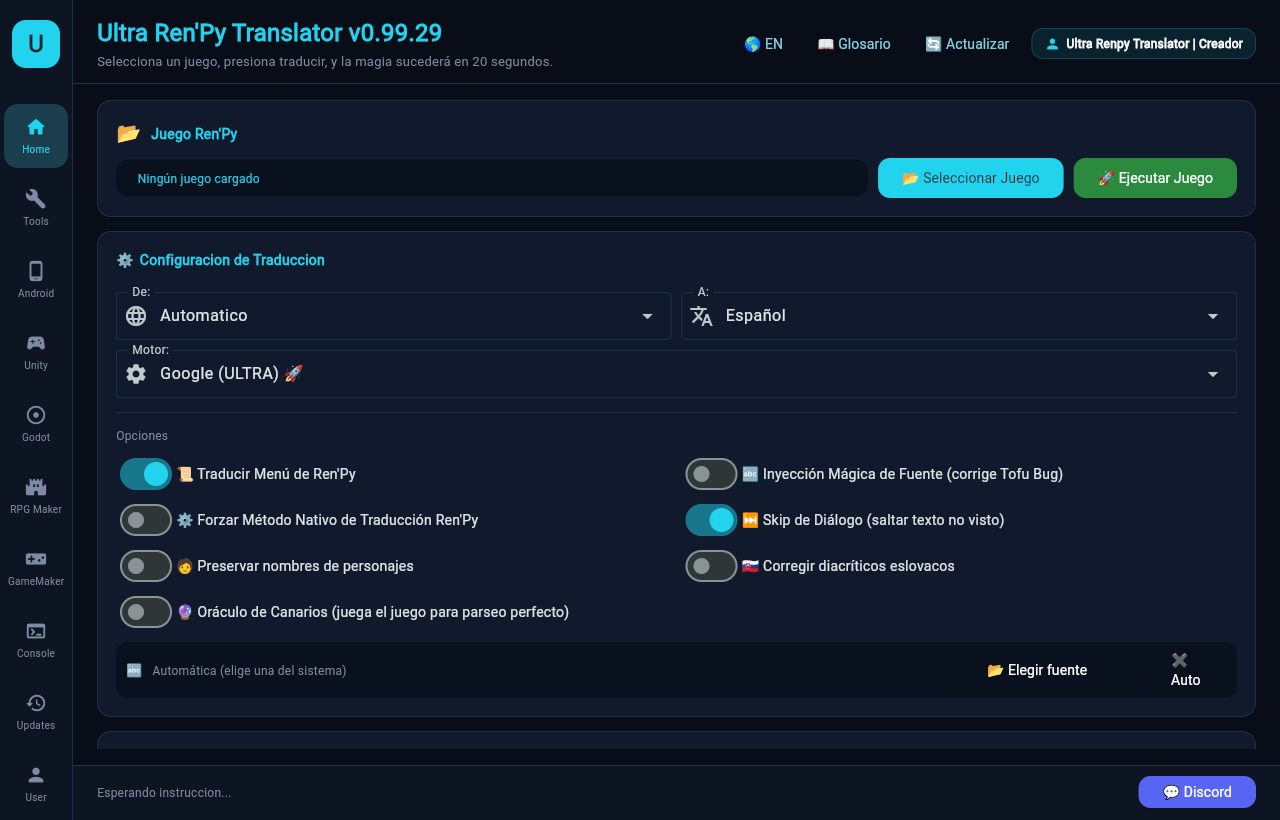Screen dimensions: 1280x820
Task: Toggle Traducir Menú de Ren'Py switch
Action: (146, 474)
